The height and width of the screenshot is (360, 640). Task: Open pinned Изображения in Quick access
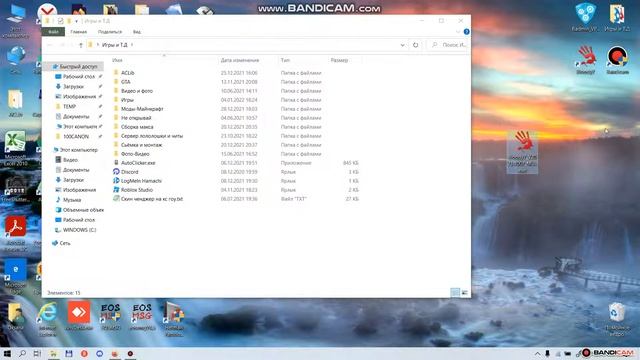(79, 96)
